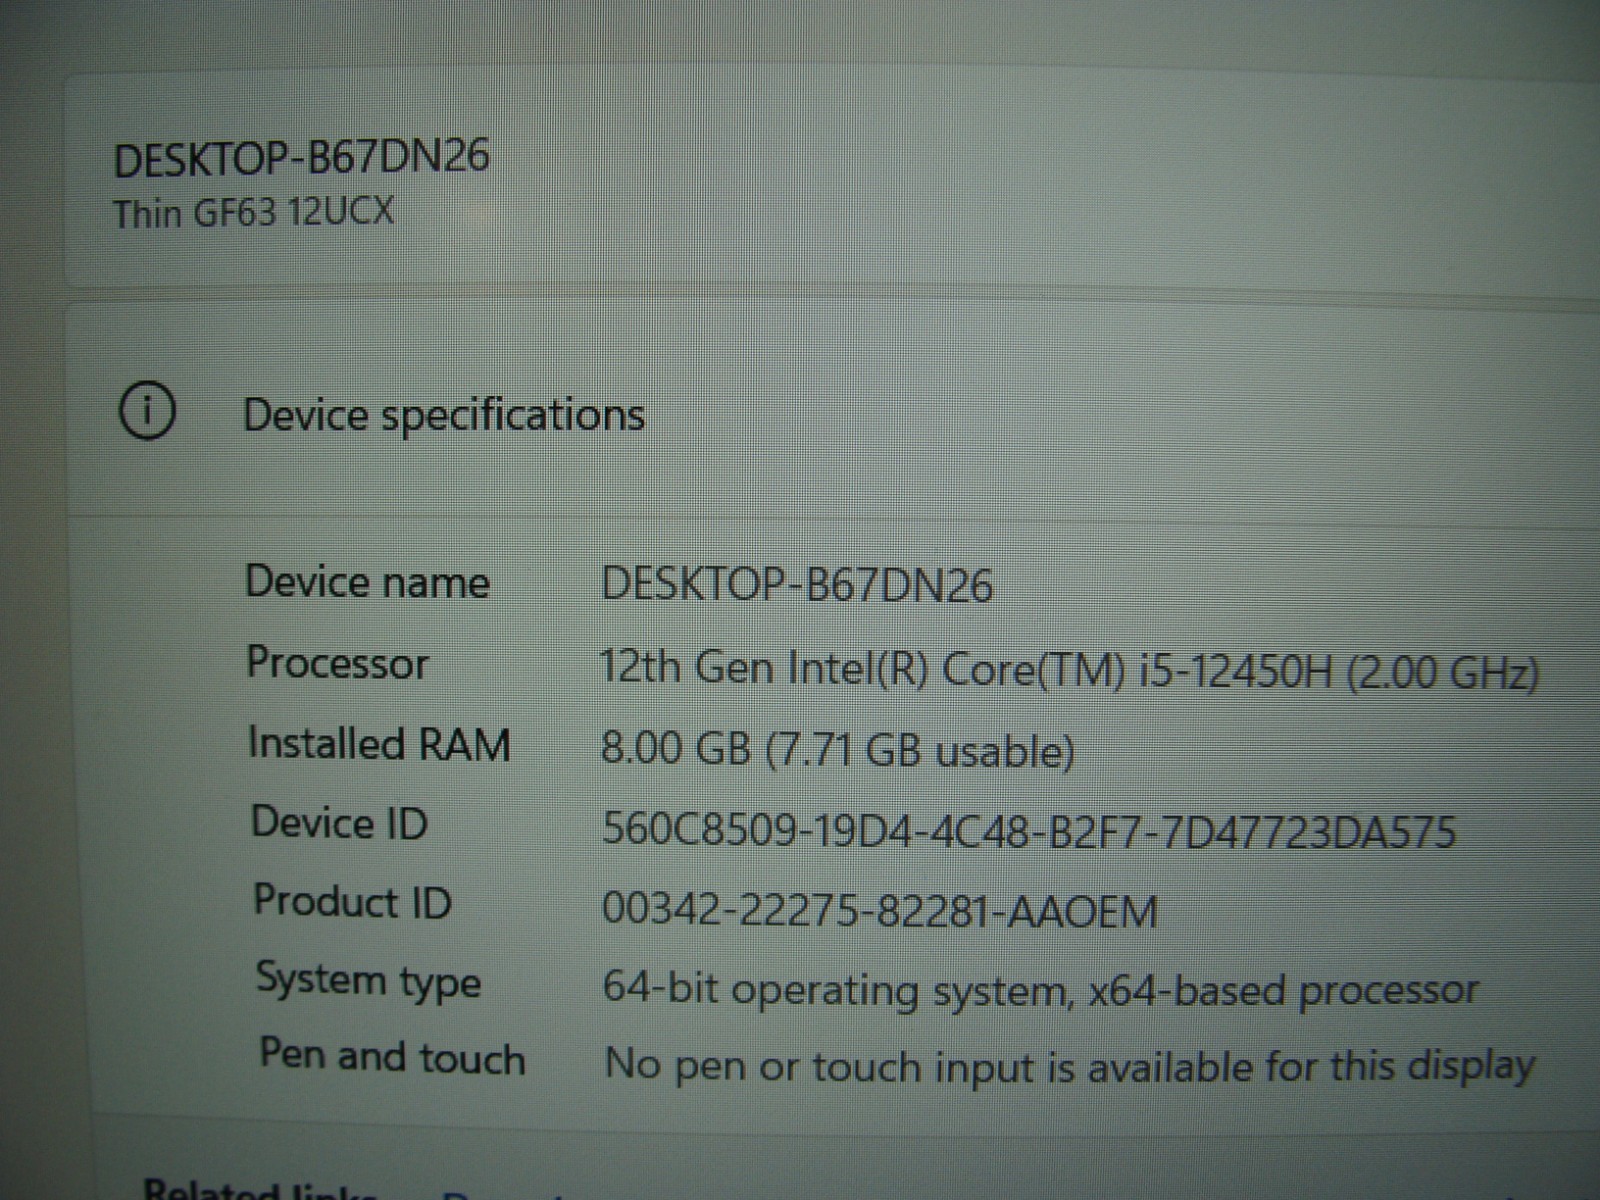The height and width of the screenshot is (1200, 1600).
Task: Select the 64-bit operating system value
Action: (1040, 990)
